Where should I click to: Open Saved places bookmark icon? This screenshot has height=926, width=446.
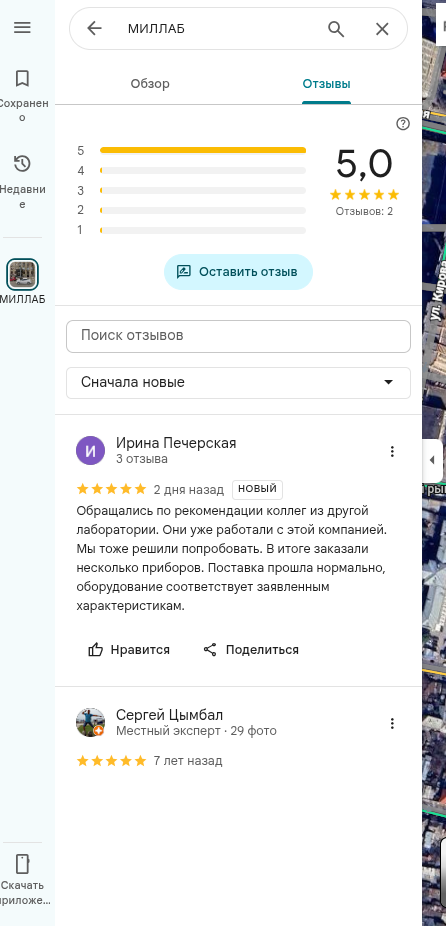coord(22,79)
